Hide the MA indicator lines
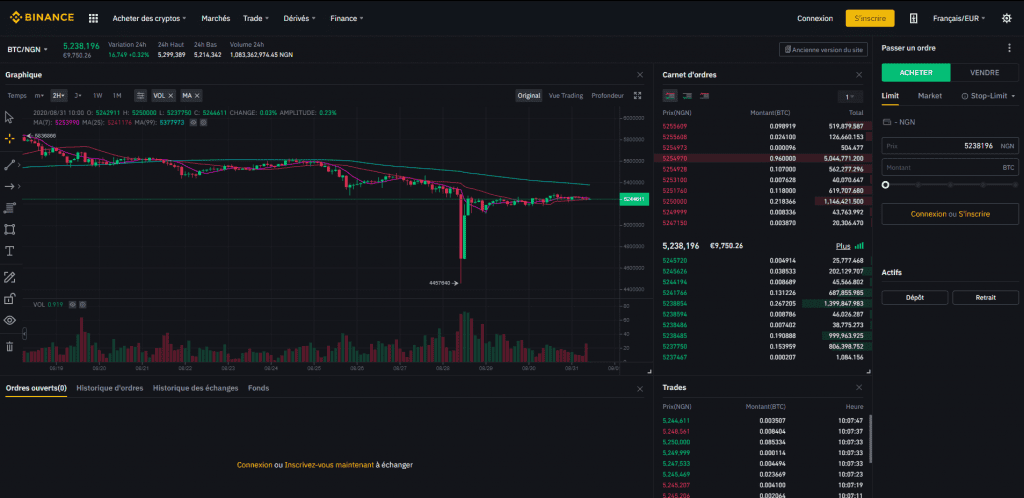 point(193,122)
